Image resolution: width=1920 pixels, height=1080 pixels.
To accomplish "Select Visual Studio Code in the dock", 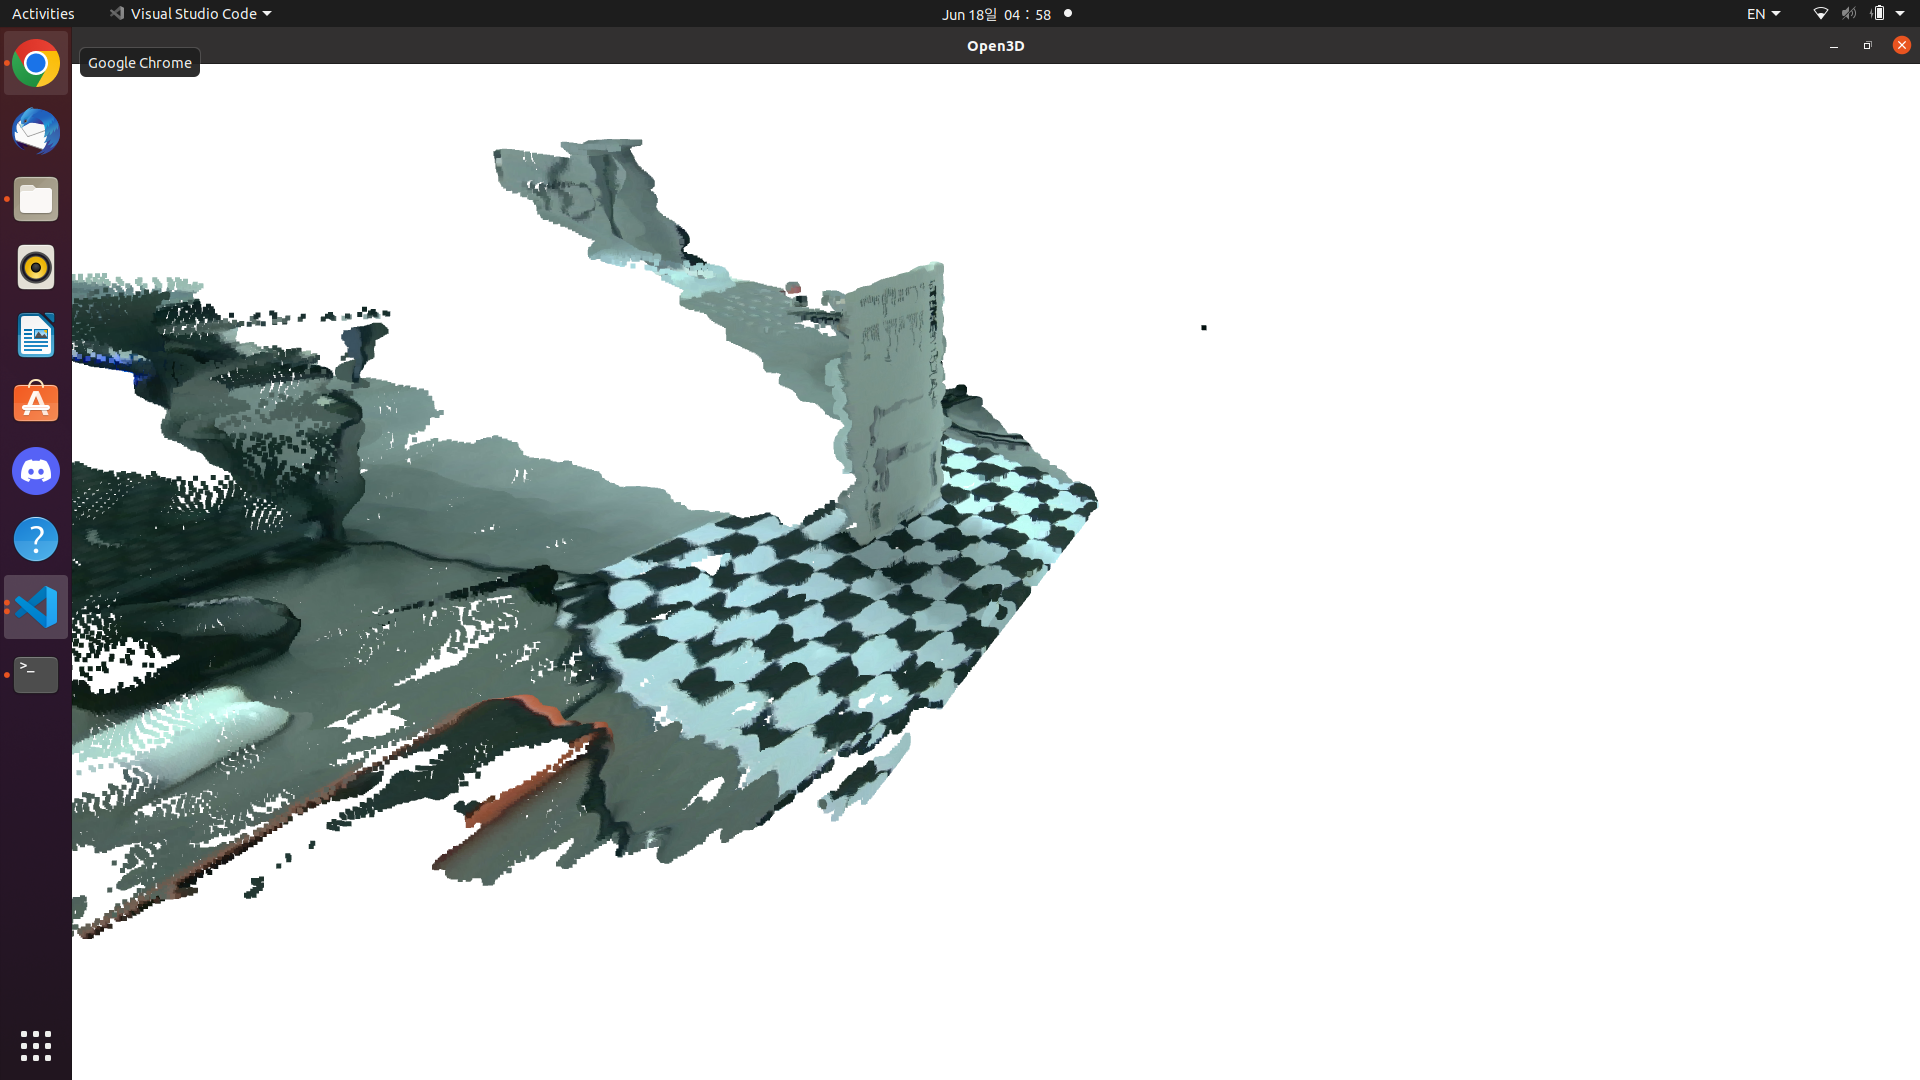I will tap(36, 606).
